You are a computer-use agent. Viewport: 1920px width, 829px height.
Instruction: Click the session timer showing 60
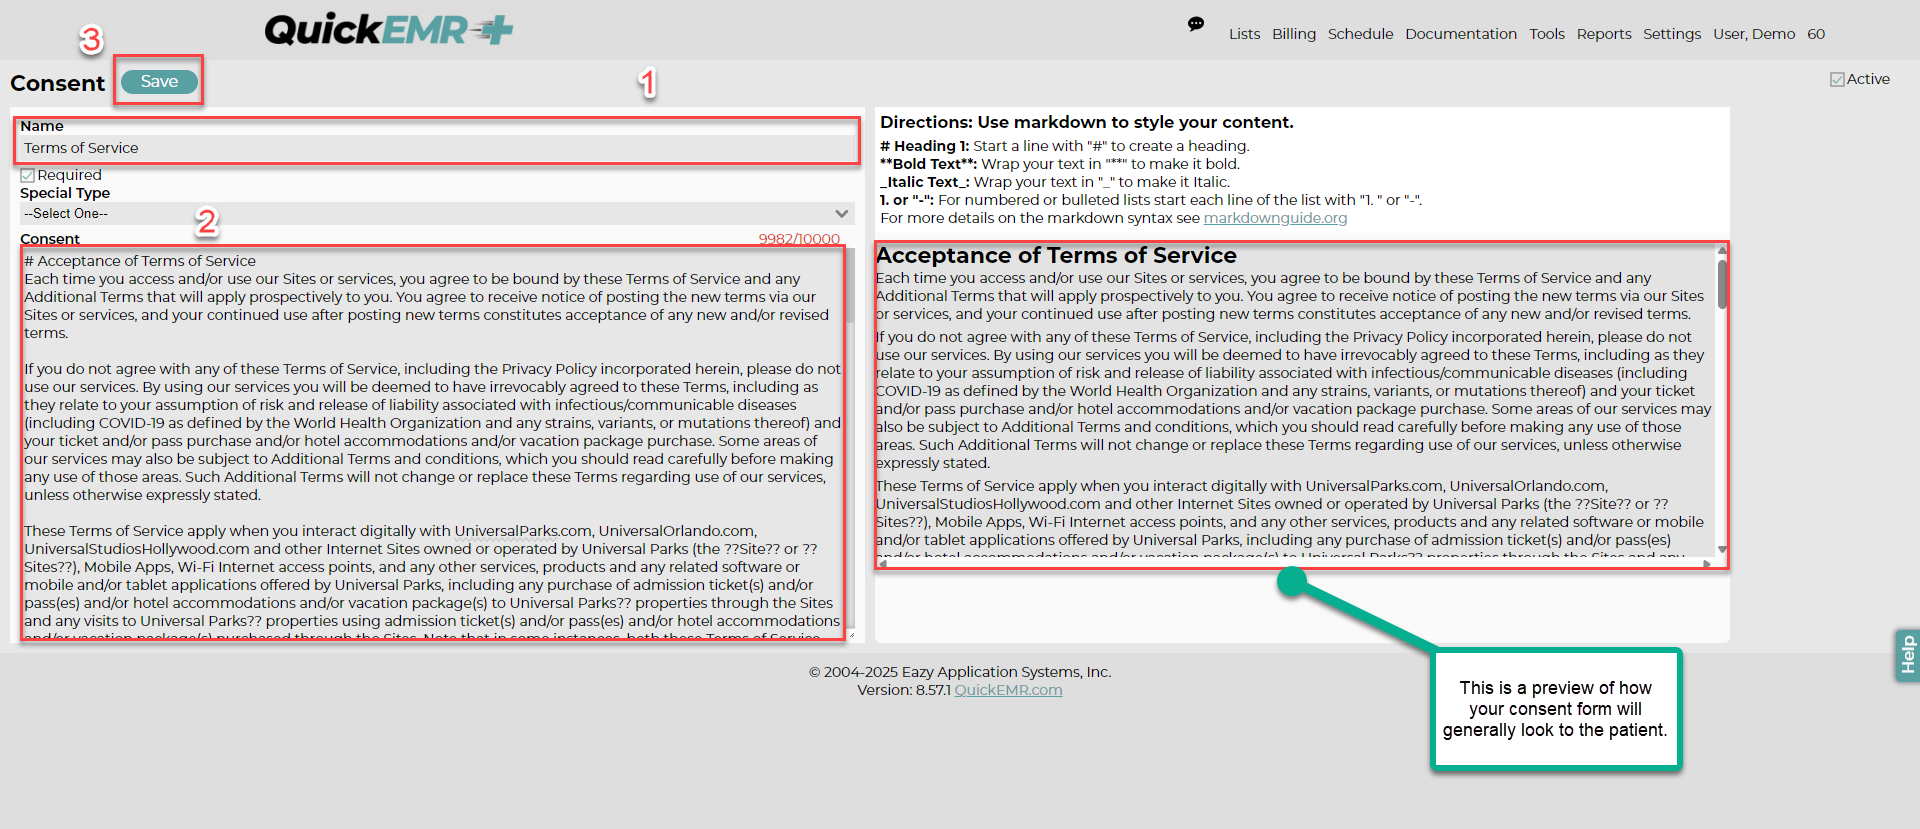click(x=1816, y=34)
